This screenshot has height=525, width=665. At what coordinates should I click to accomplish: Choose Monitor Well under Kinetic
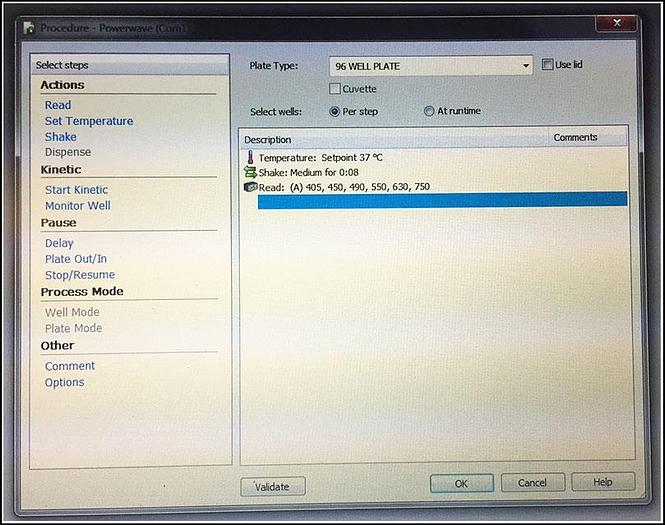(x=78, y=206)
